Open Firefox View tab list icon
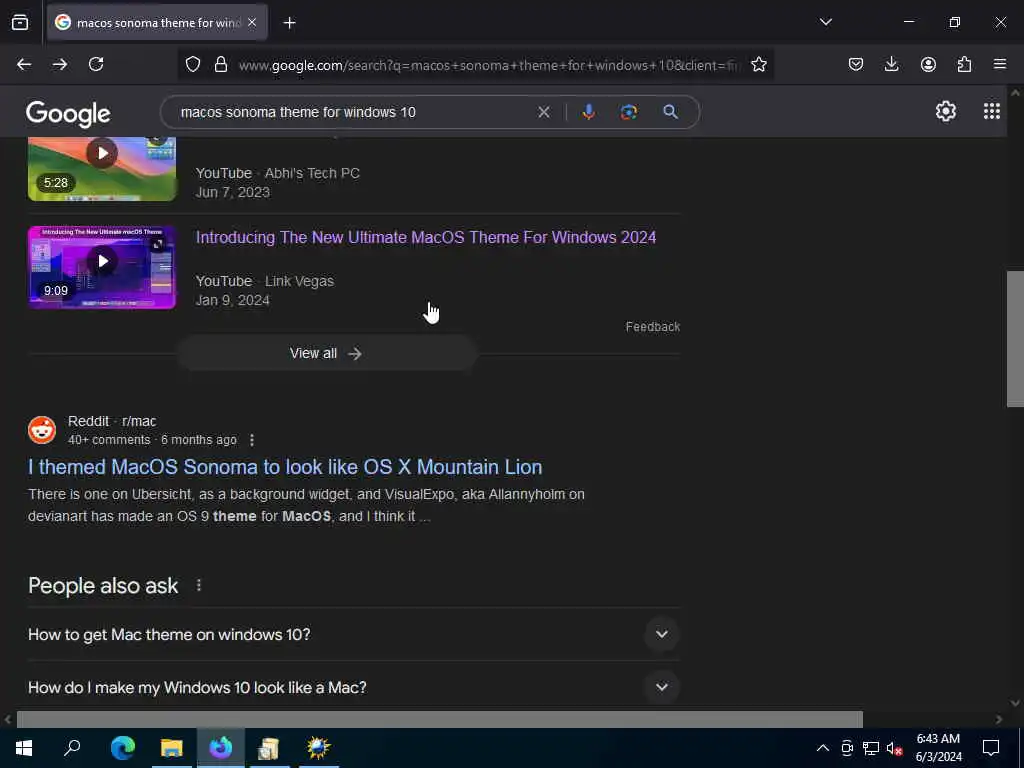 pos(20,22)
